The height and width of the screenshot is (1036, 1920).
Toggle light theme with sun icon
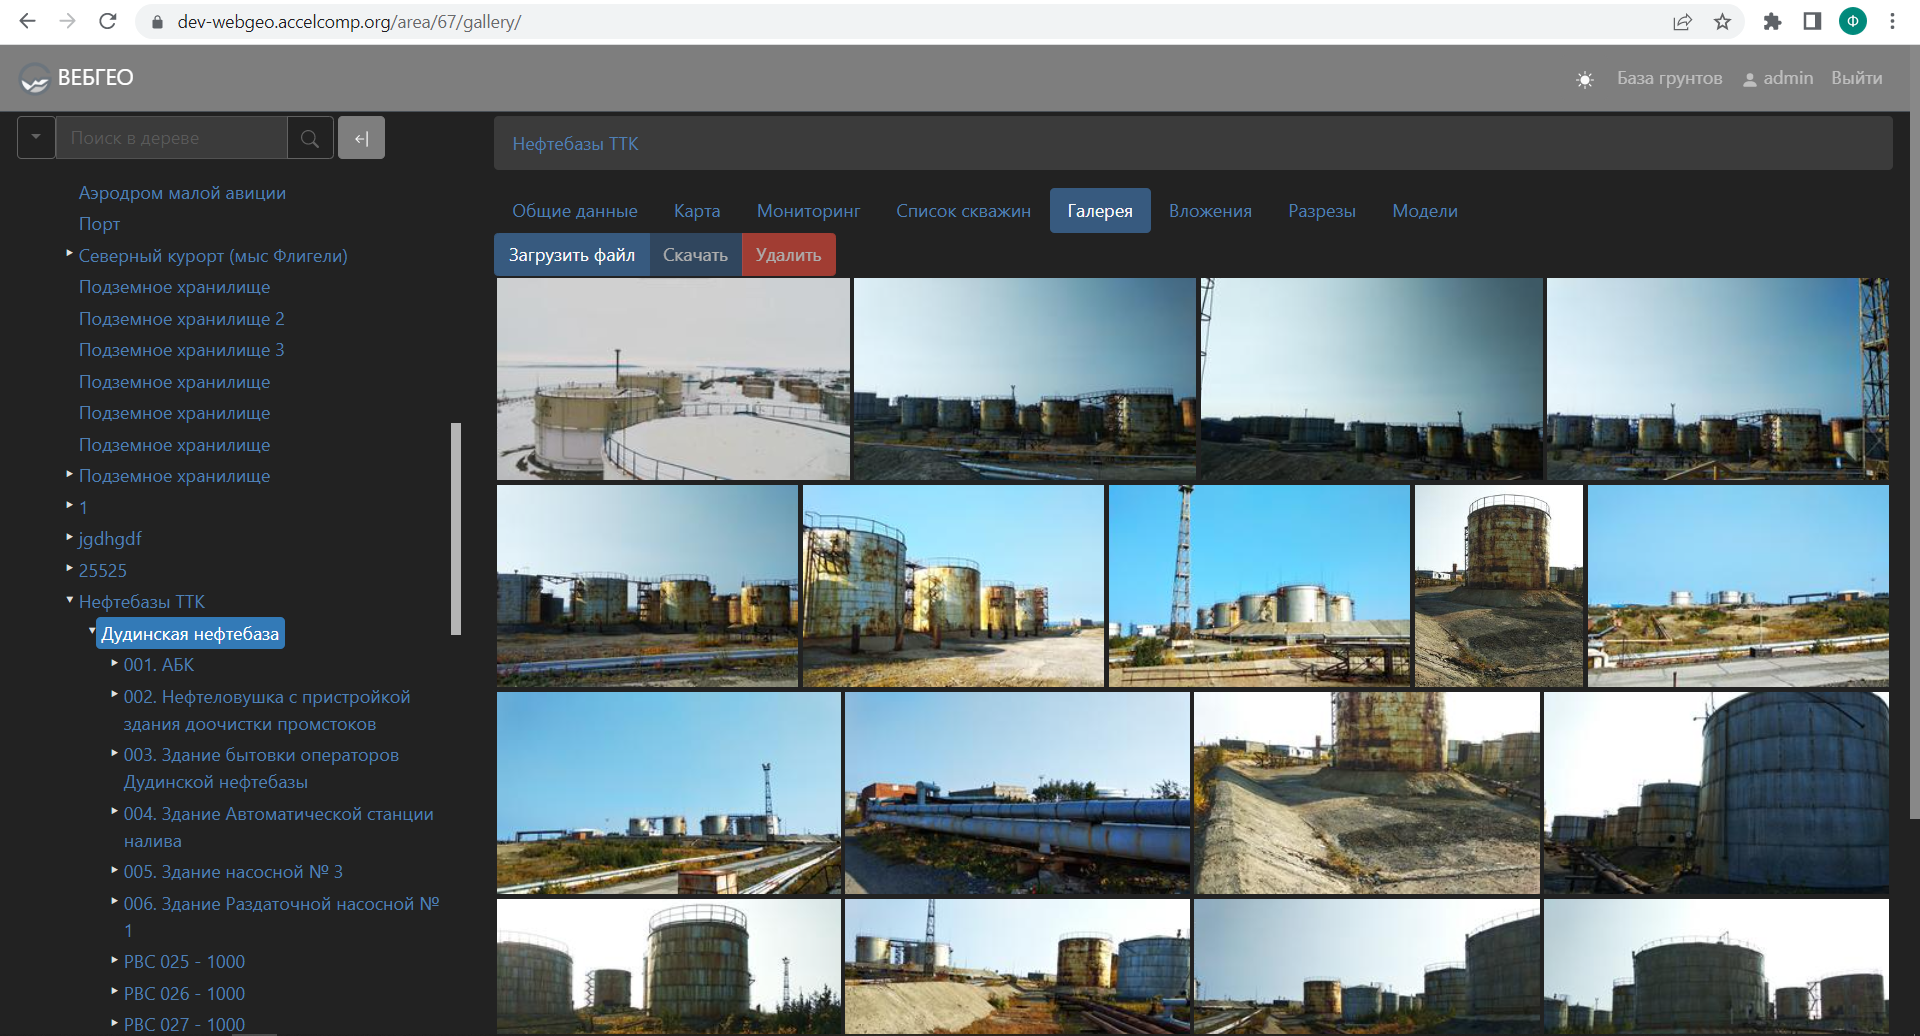(x=1584, y=79)
